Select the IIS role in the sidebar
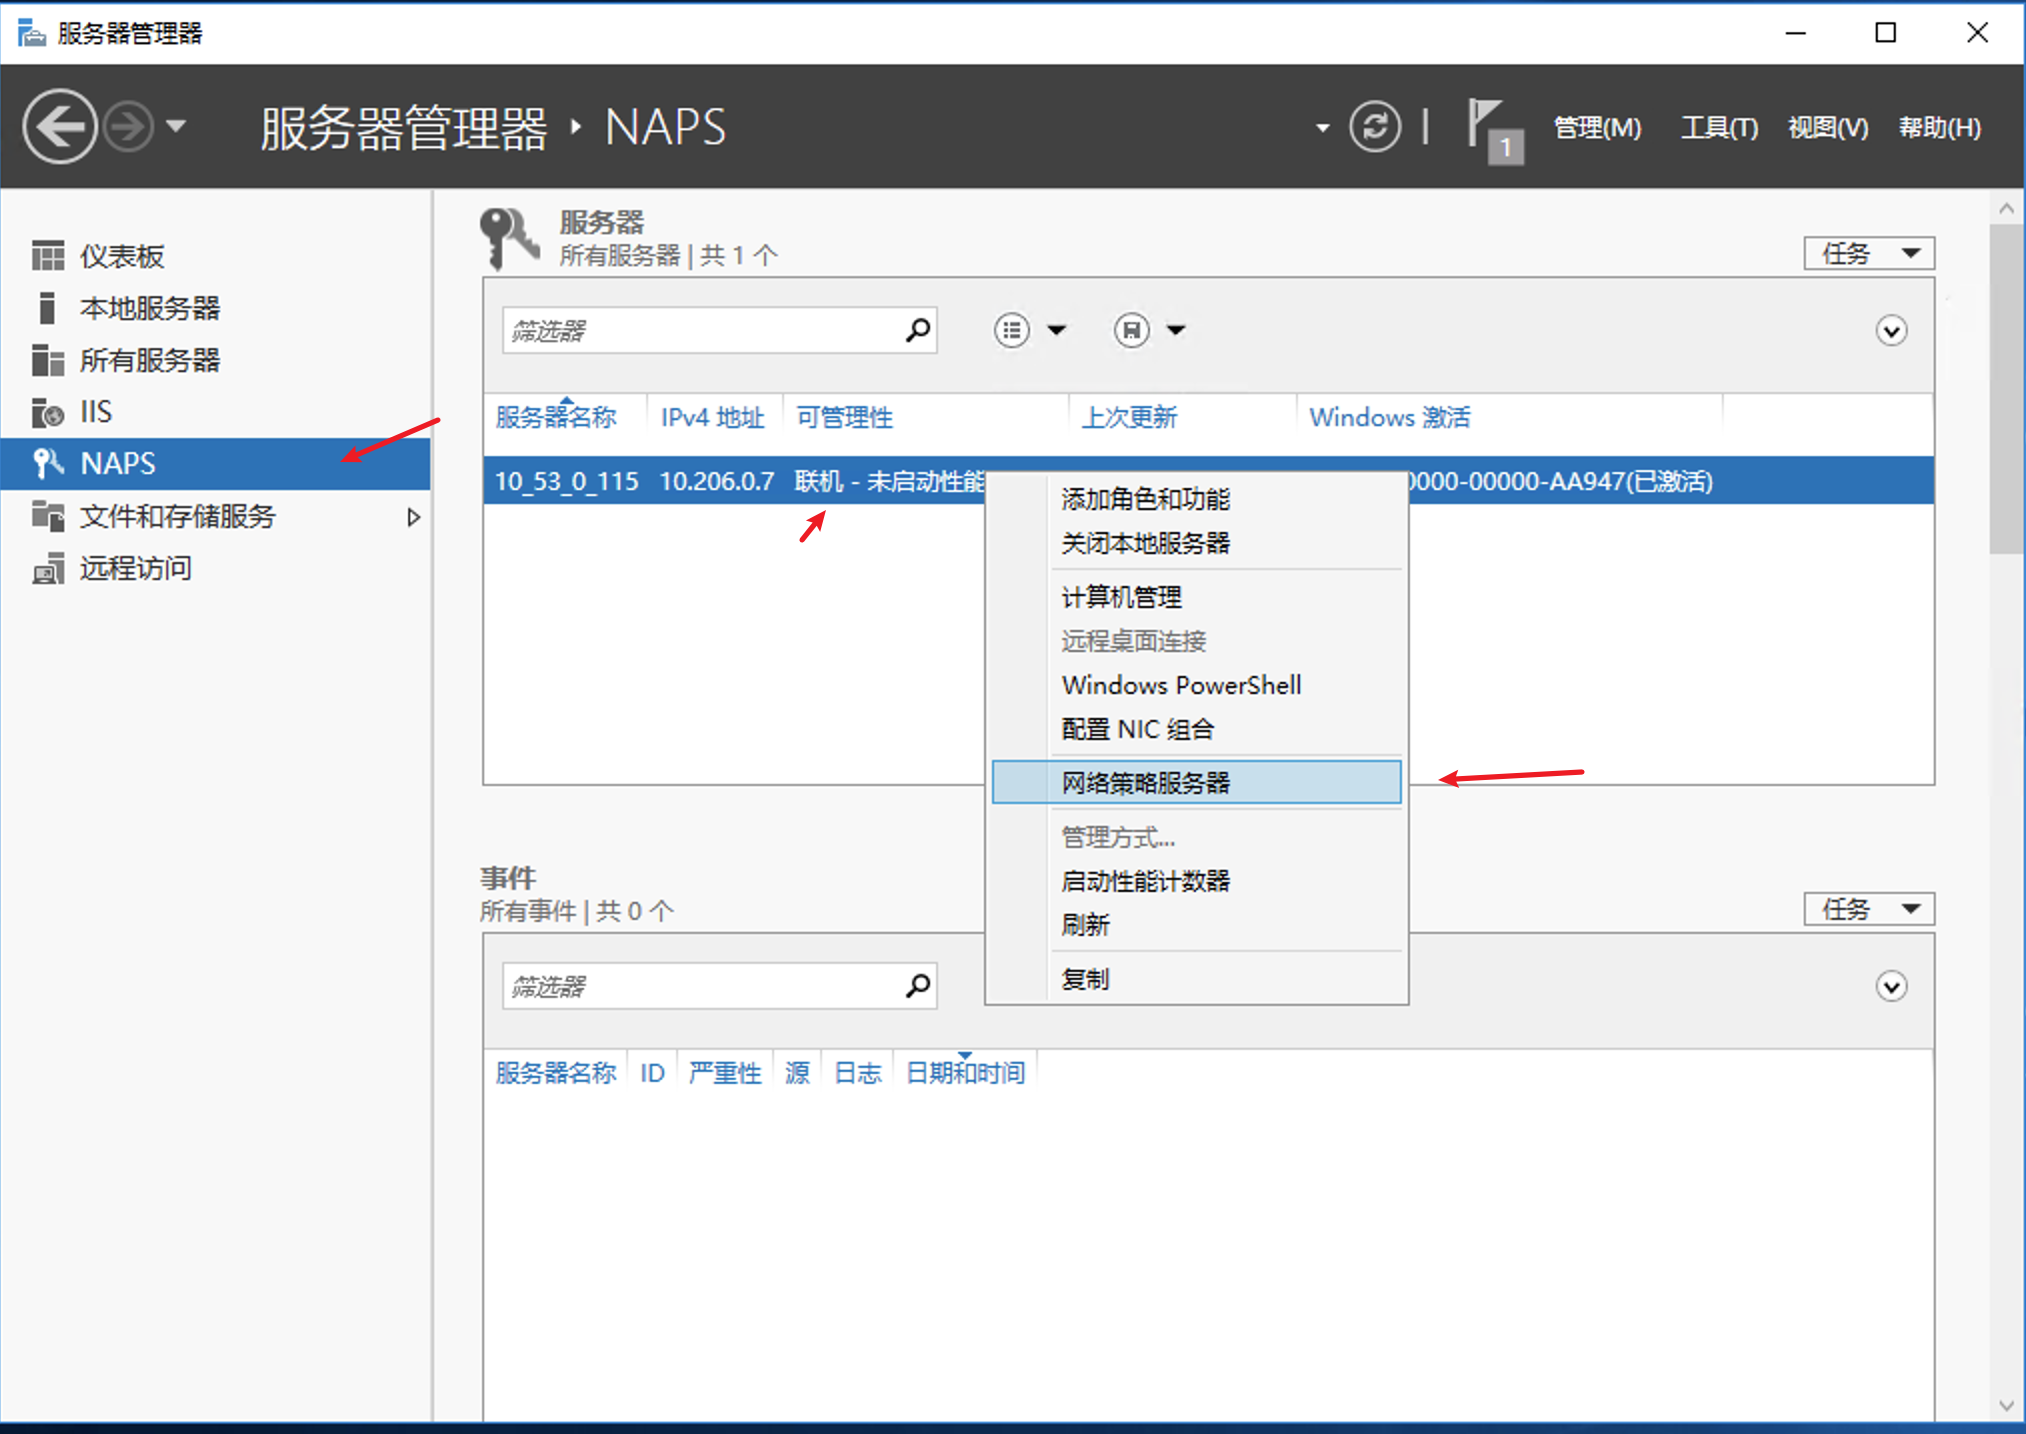This screenshot has height=1434, width=2026. (97, 411)
